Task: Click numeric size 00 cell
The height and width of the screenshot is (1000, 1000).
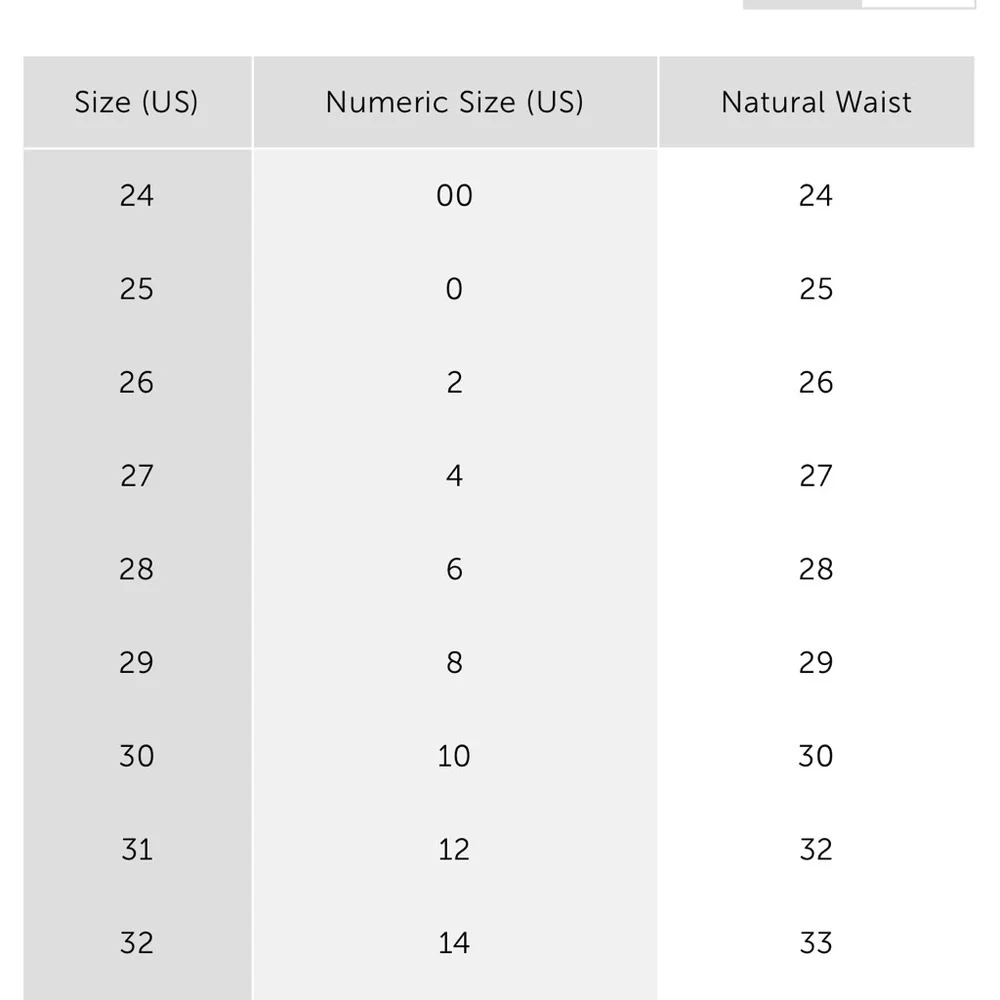Action: (x=455, y=196)
